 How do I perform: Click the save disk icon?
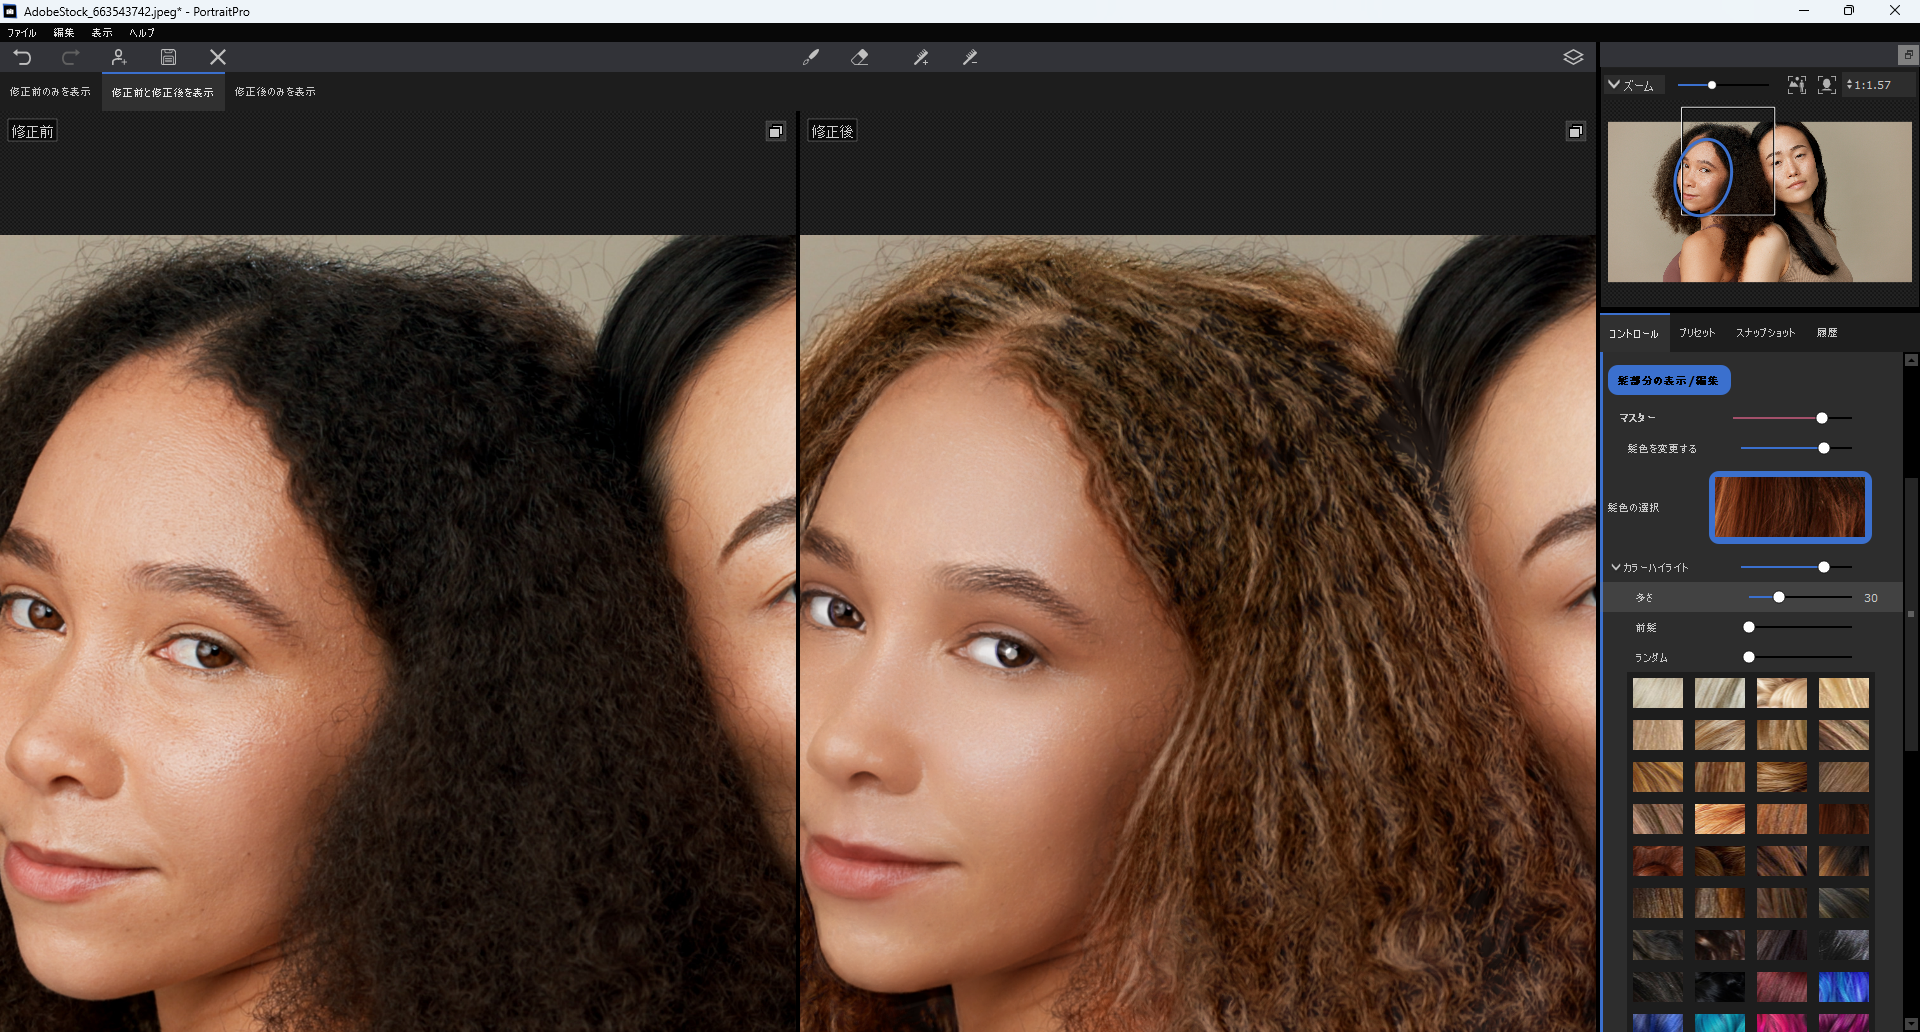click(x=168, y=57)
